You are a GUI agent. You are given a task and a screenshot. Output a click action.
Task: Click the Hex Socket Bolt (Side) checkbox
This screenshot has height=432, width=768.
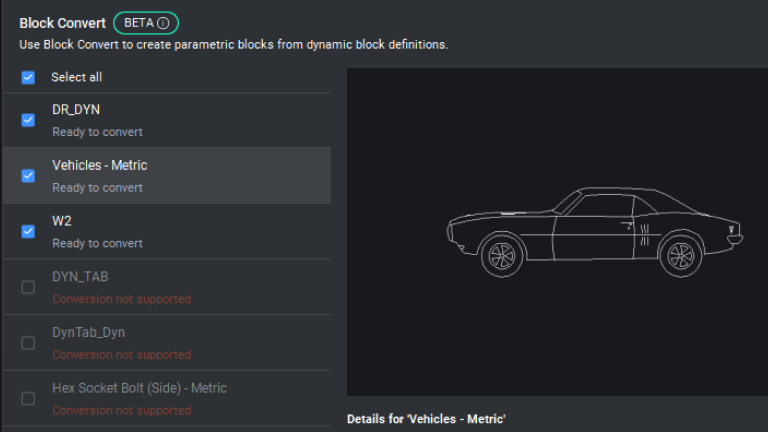(28, 399)
